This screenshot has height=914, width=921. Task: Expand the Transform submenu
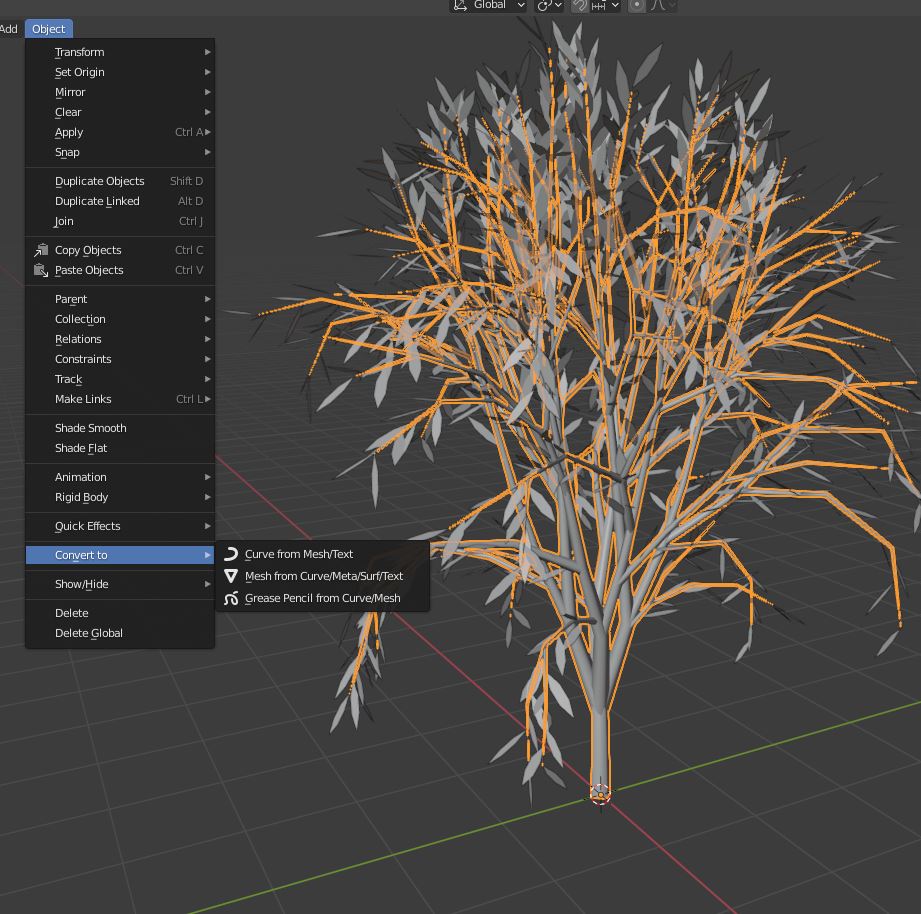tap(120, 52)
